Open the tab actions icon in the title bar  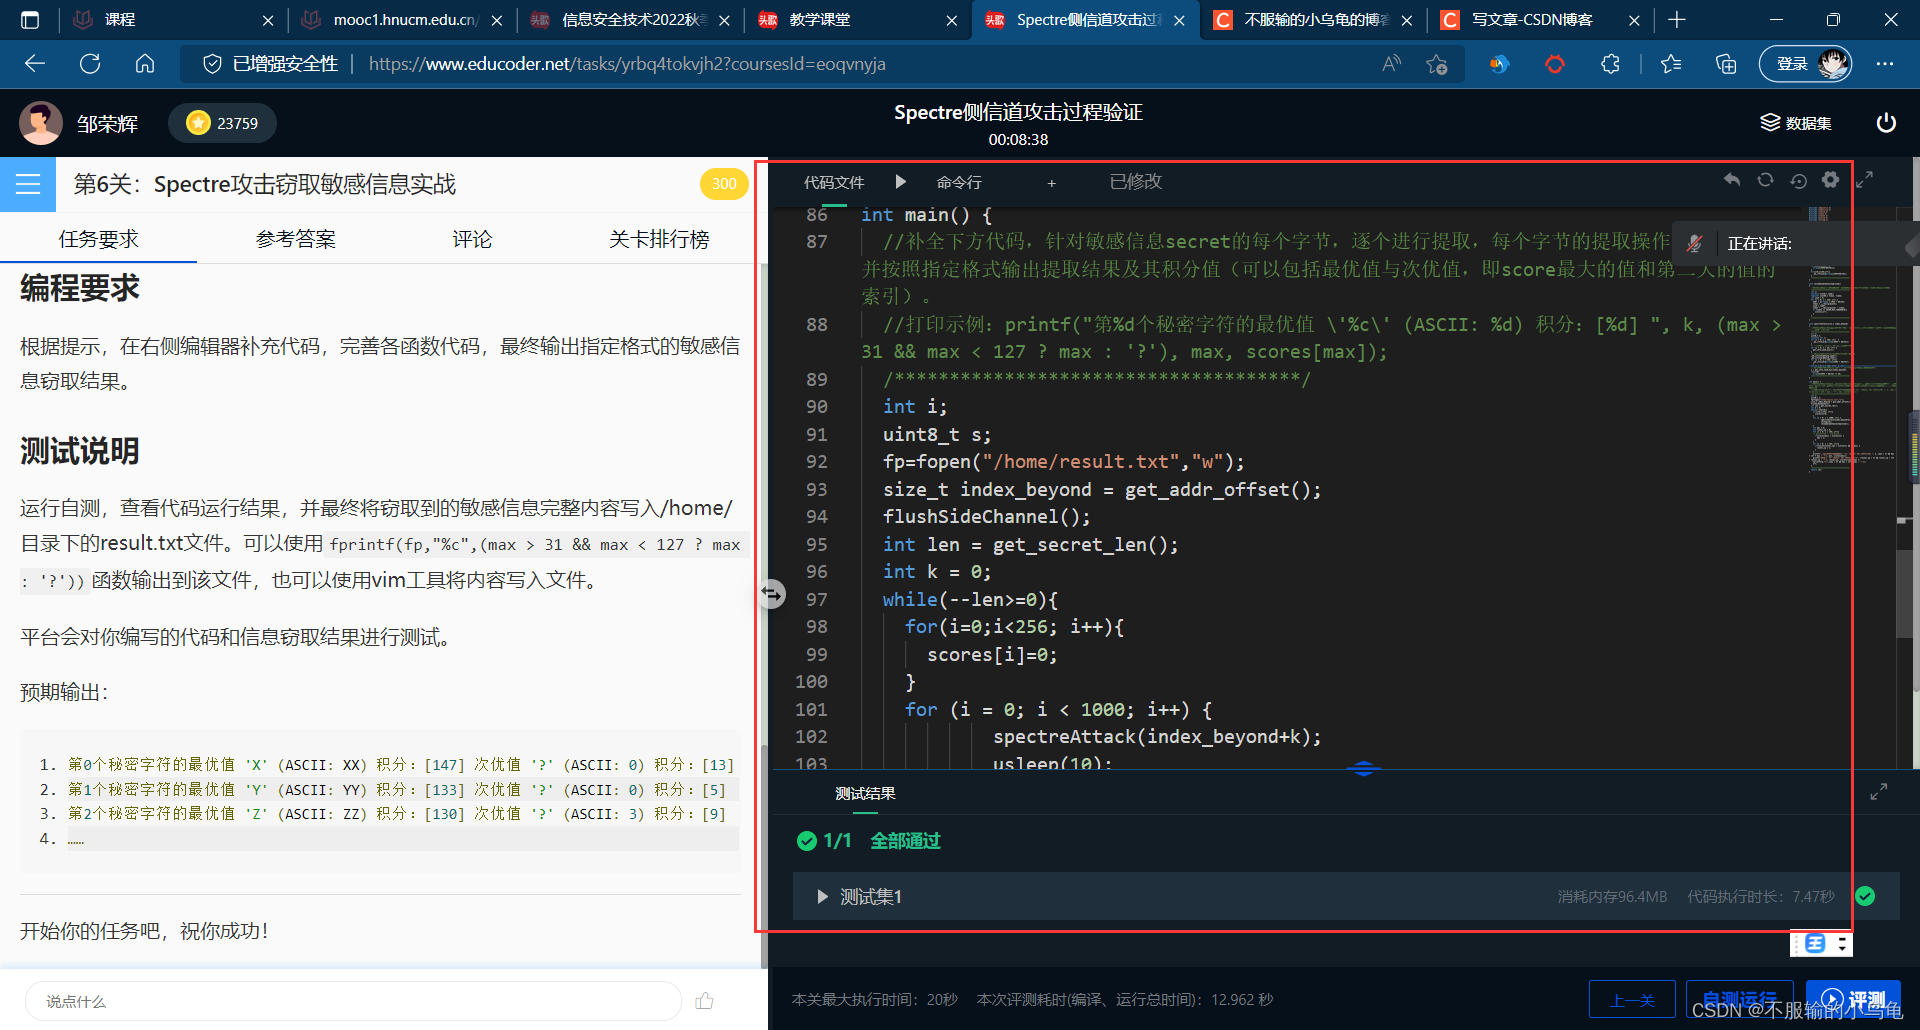30,19
